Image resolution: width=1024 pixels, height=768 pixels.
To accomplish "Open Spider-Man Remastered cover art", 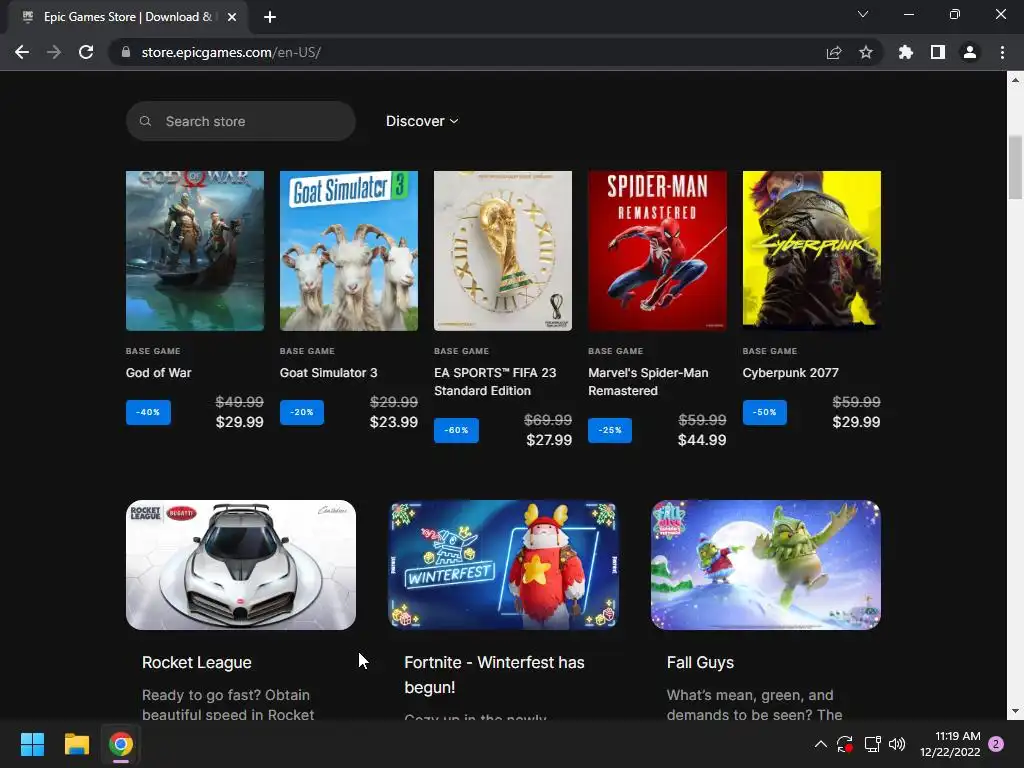I will point(657,251).
